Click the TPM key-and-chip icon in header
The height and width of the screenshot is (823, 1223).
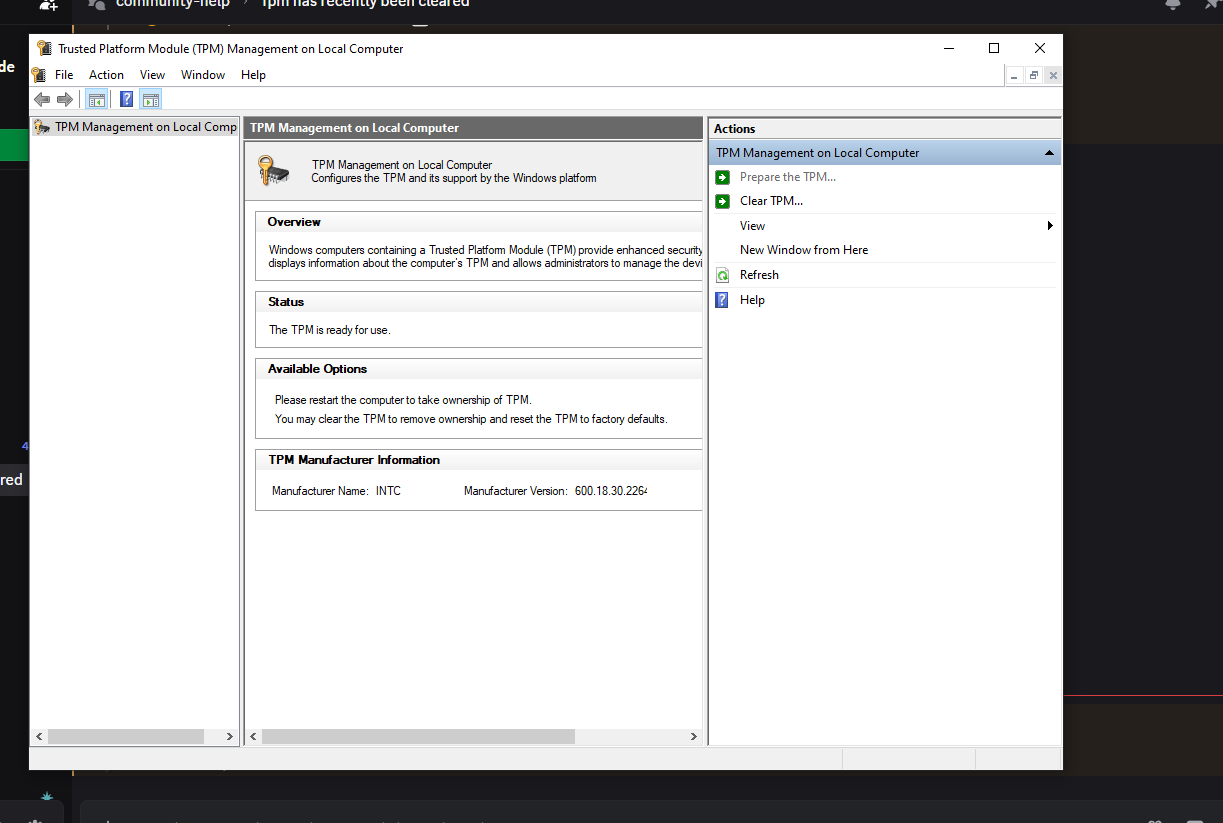[x=273, y=170]
